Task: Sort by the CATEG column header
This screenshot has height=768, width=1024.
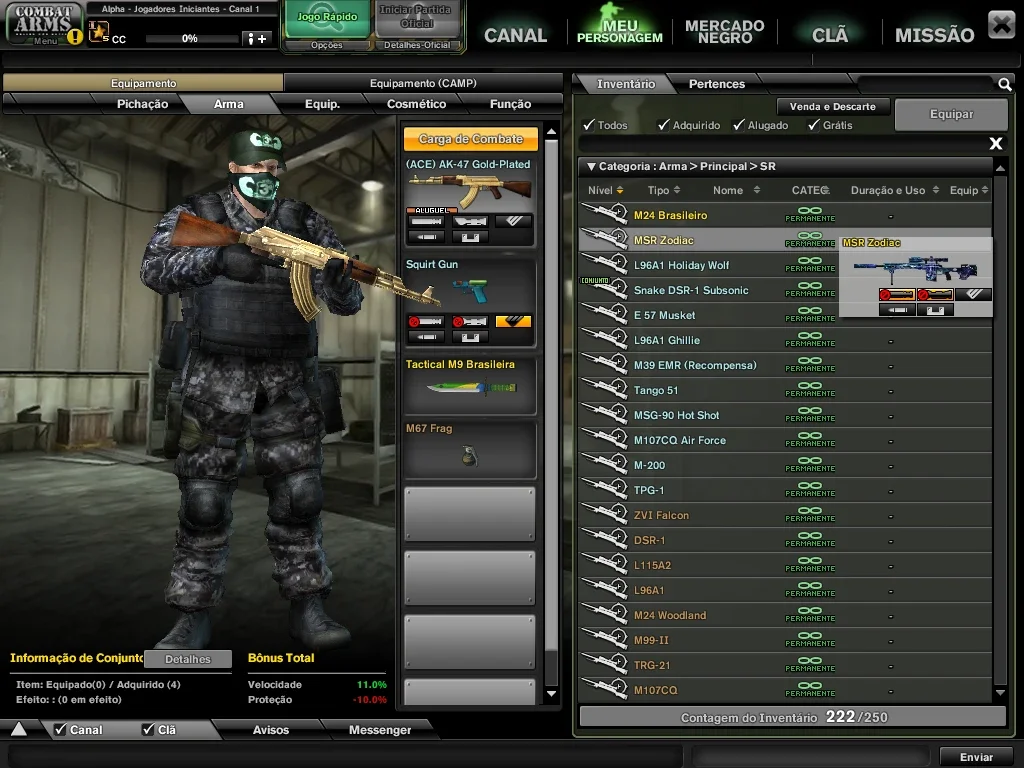Action: pos(810,190)
